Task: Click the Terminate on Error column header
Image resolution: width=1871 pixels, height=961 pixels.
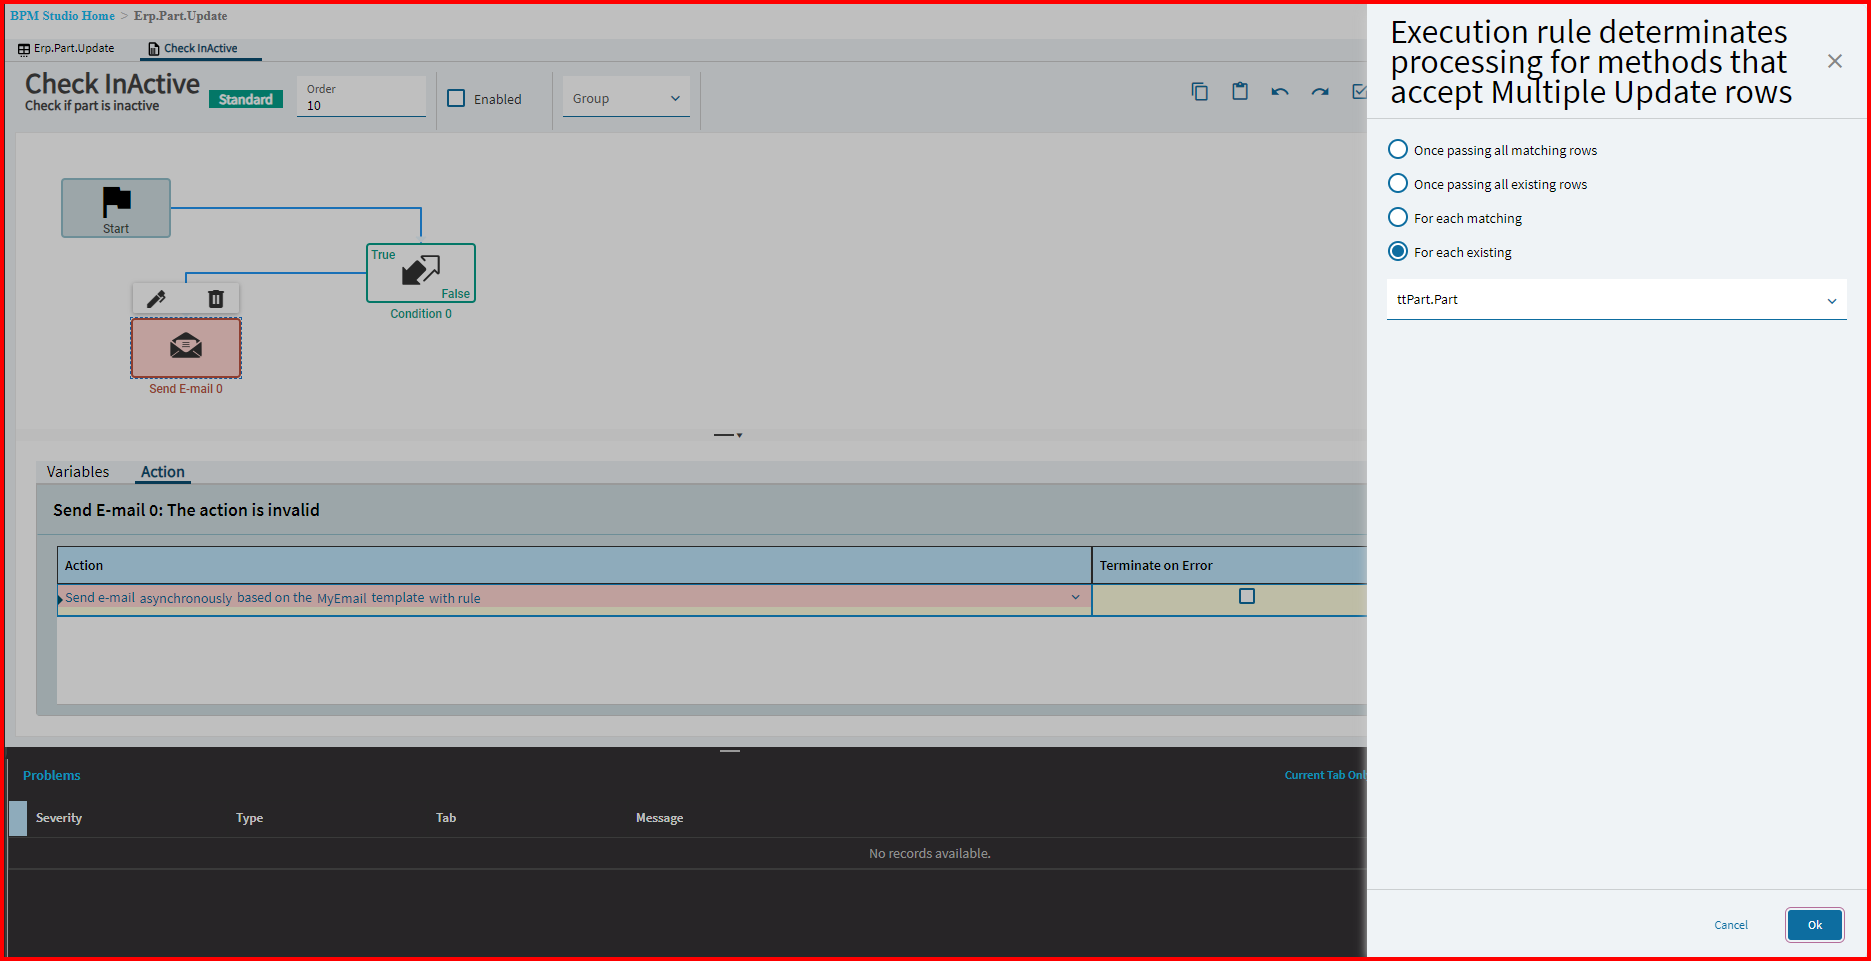Action: point(1229,565)
